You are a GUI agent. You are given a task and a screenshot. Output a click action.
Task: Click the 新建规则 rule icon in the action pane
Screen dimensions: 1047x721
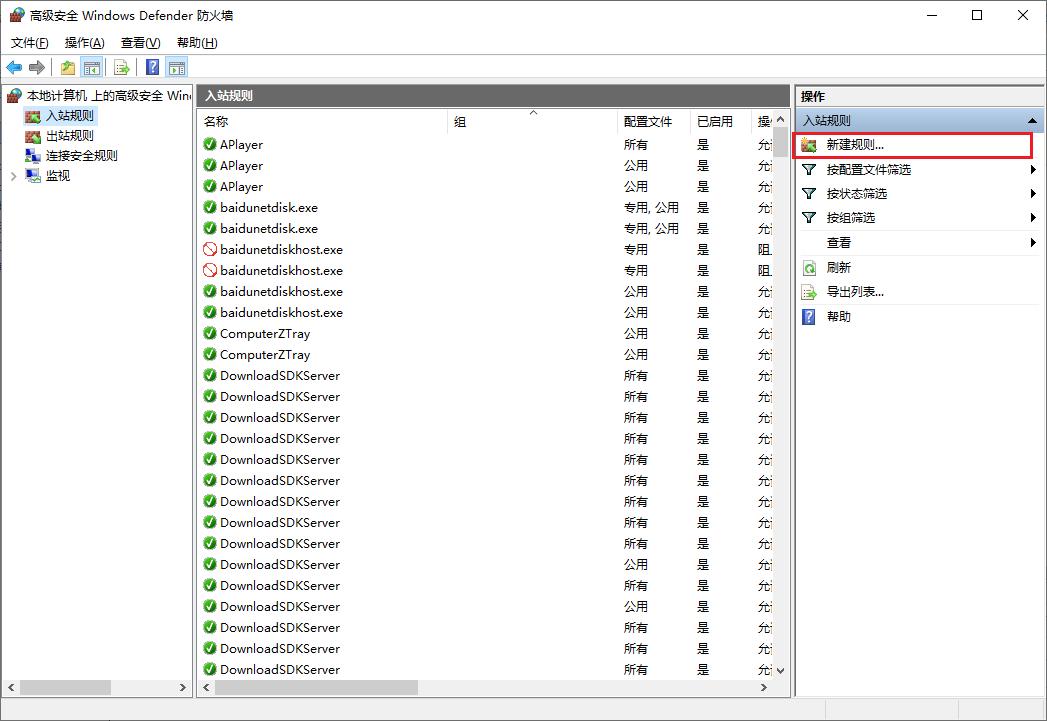[x=807, y=145]
